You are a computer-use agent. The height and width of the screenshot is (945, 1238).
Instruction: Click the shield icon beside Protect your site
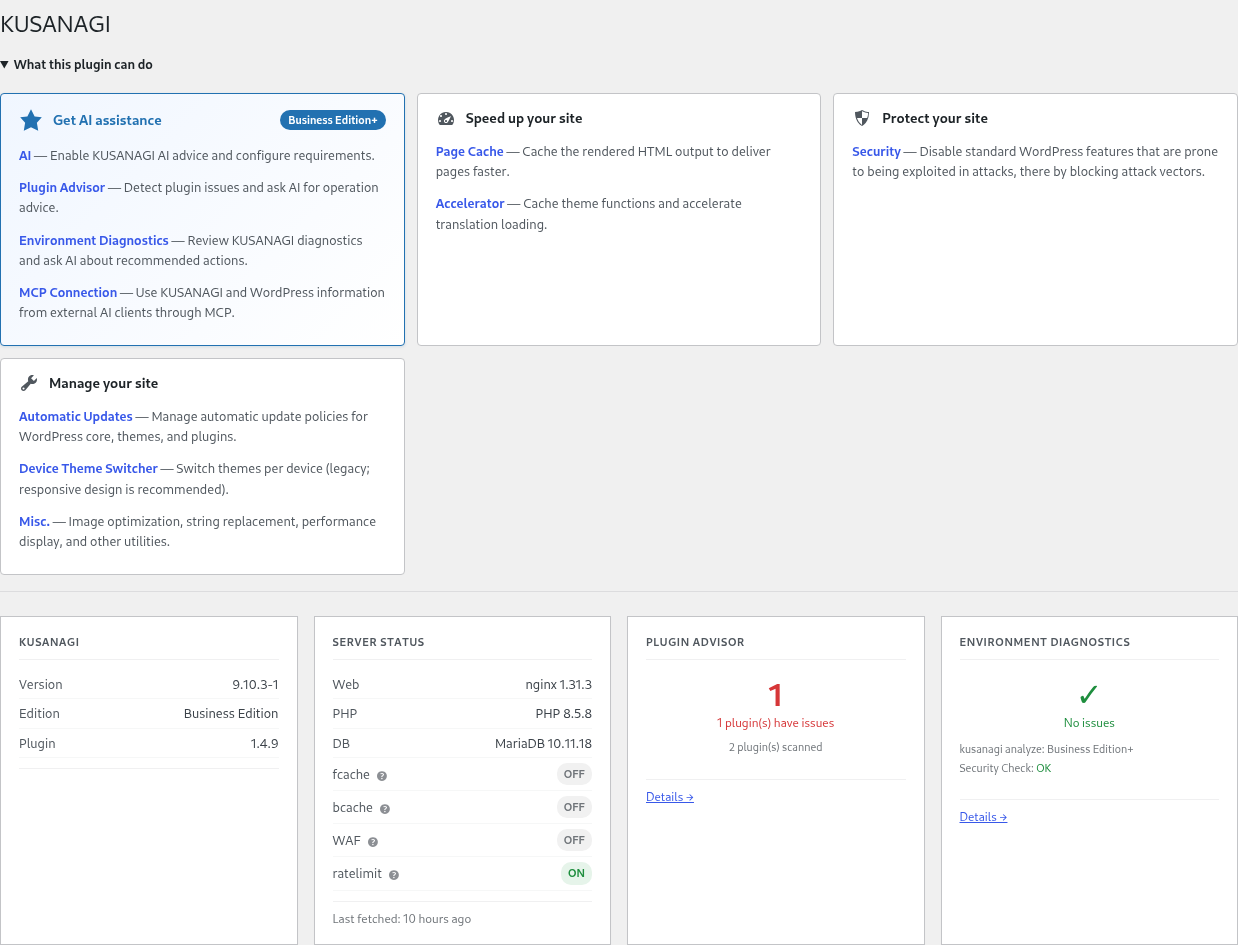(x=862, y=118)
